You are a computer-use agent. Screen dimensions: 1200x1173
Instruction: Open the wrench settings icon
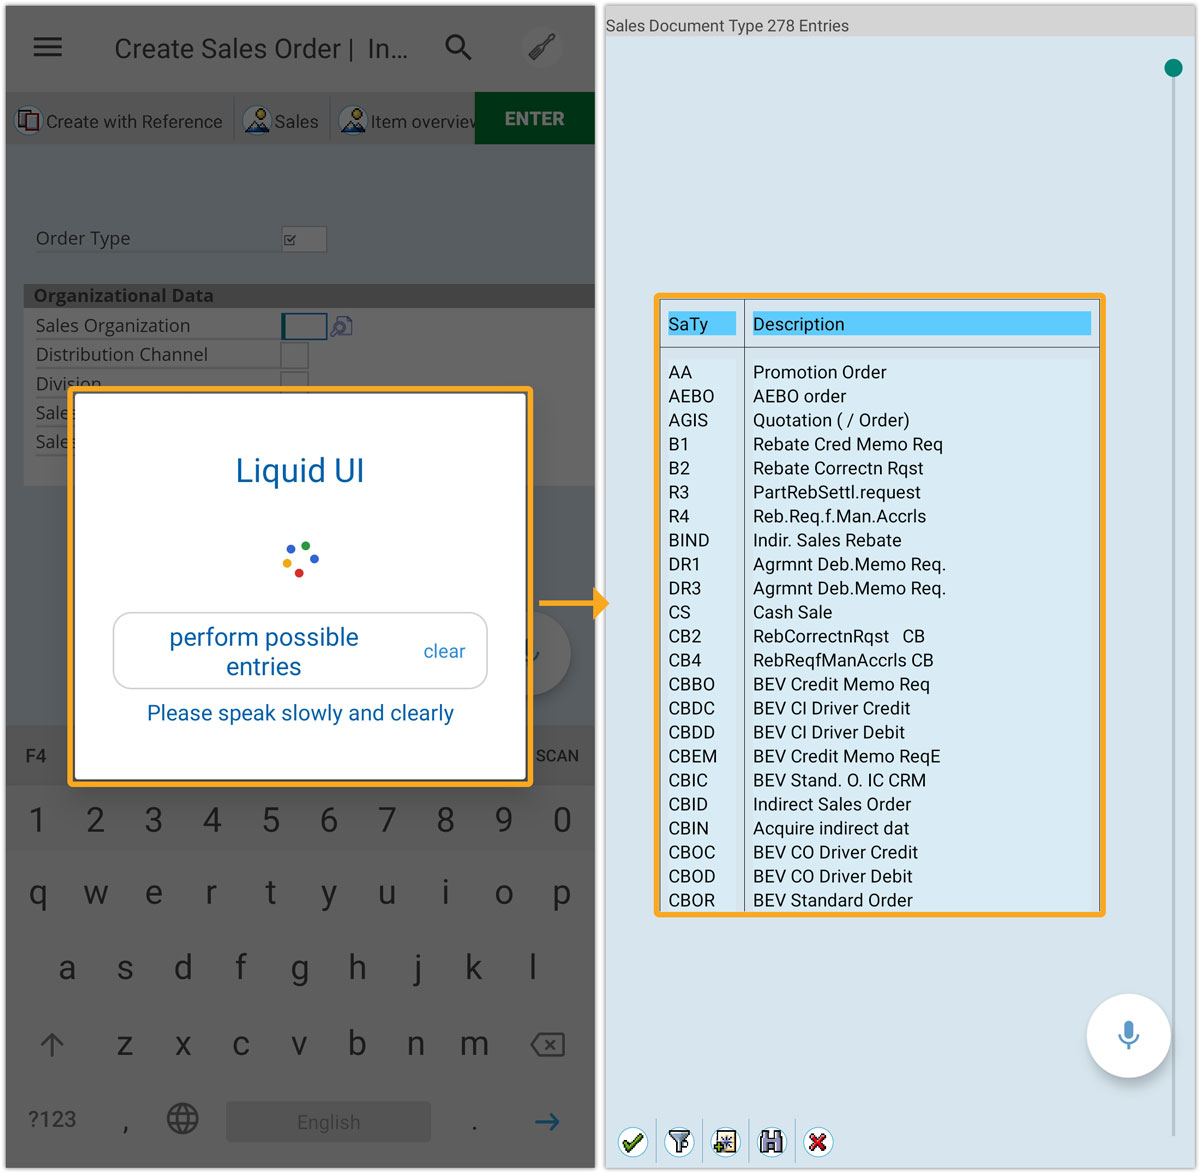541,48
